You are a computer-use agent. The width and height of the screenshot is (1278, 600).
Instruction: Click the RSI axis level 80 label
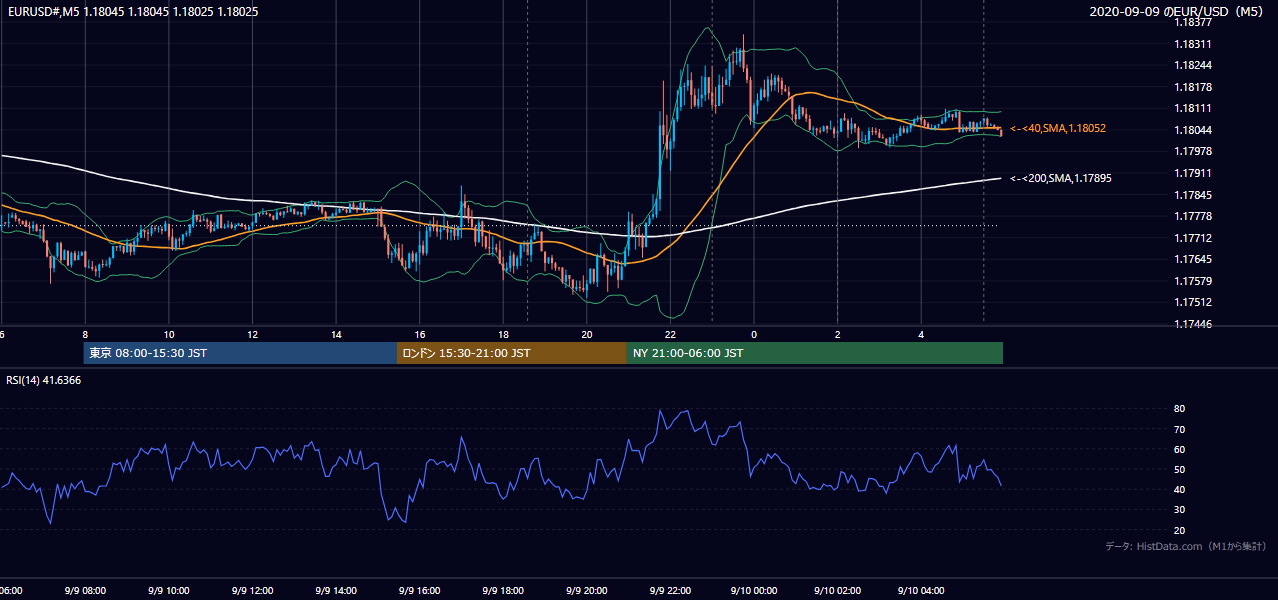1179,409
